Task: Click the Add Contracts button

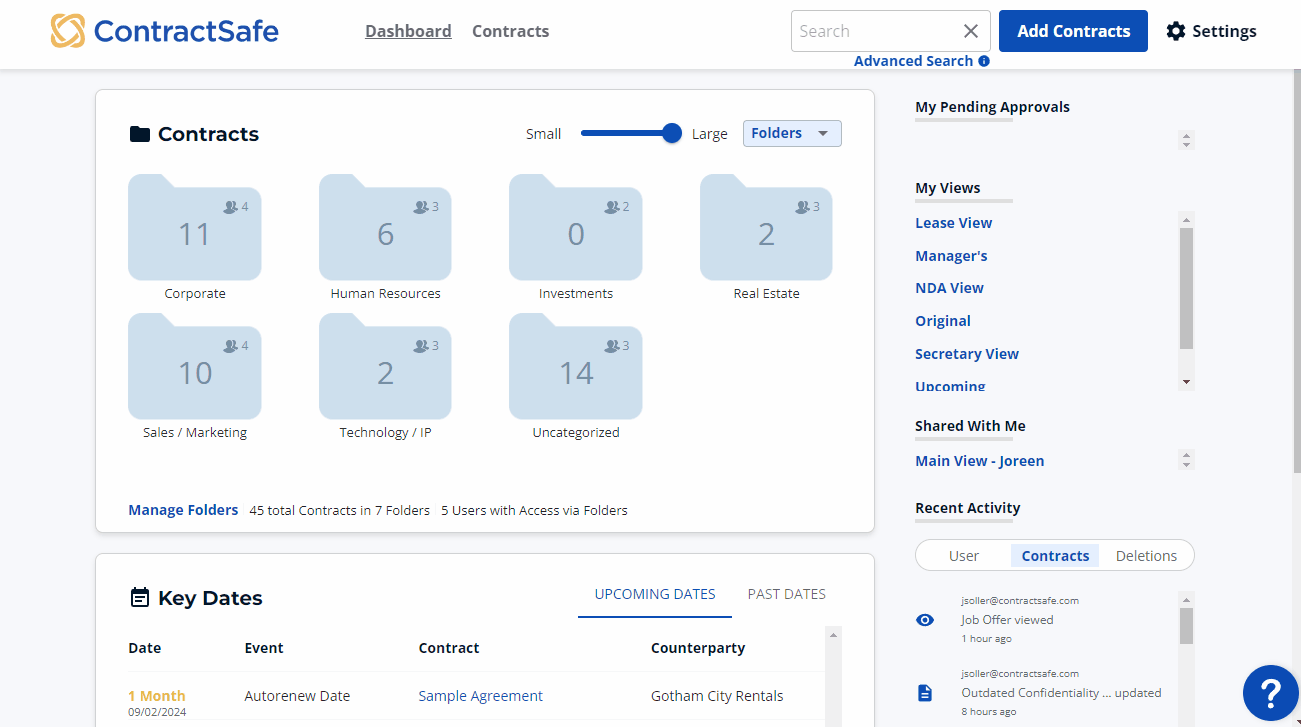Action: [x=1073, y=31]
